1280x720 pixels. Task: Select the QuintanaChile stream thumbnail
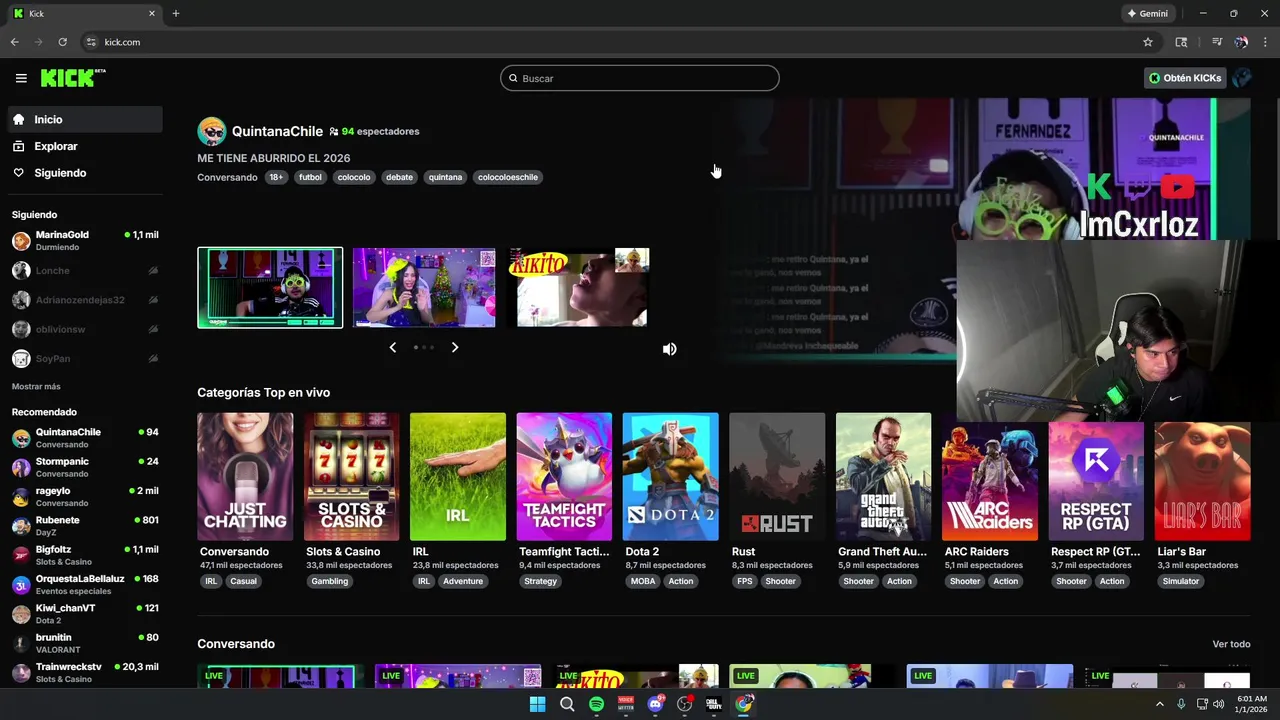tap(270, 288)
